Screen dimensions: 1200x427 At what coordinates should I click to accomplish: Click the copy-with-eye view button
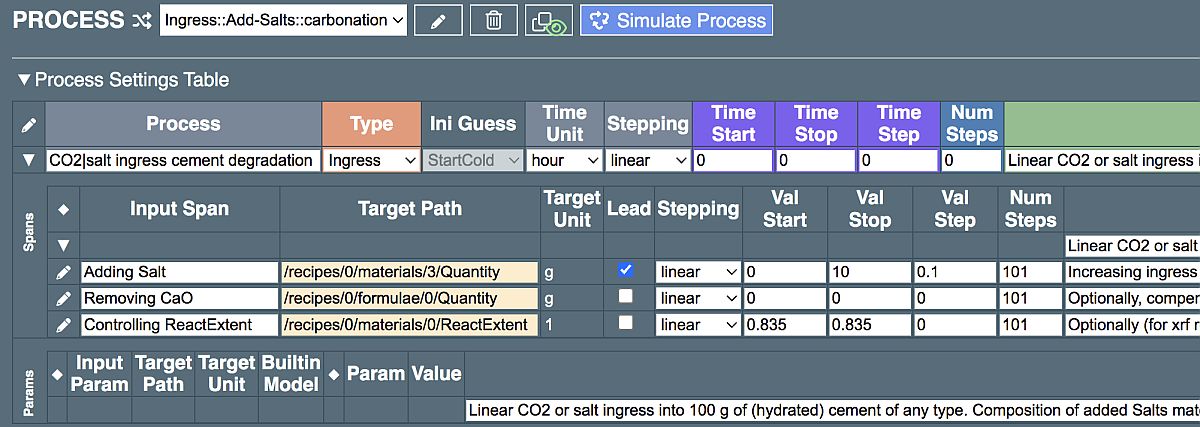(548, 20)
